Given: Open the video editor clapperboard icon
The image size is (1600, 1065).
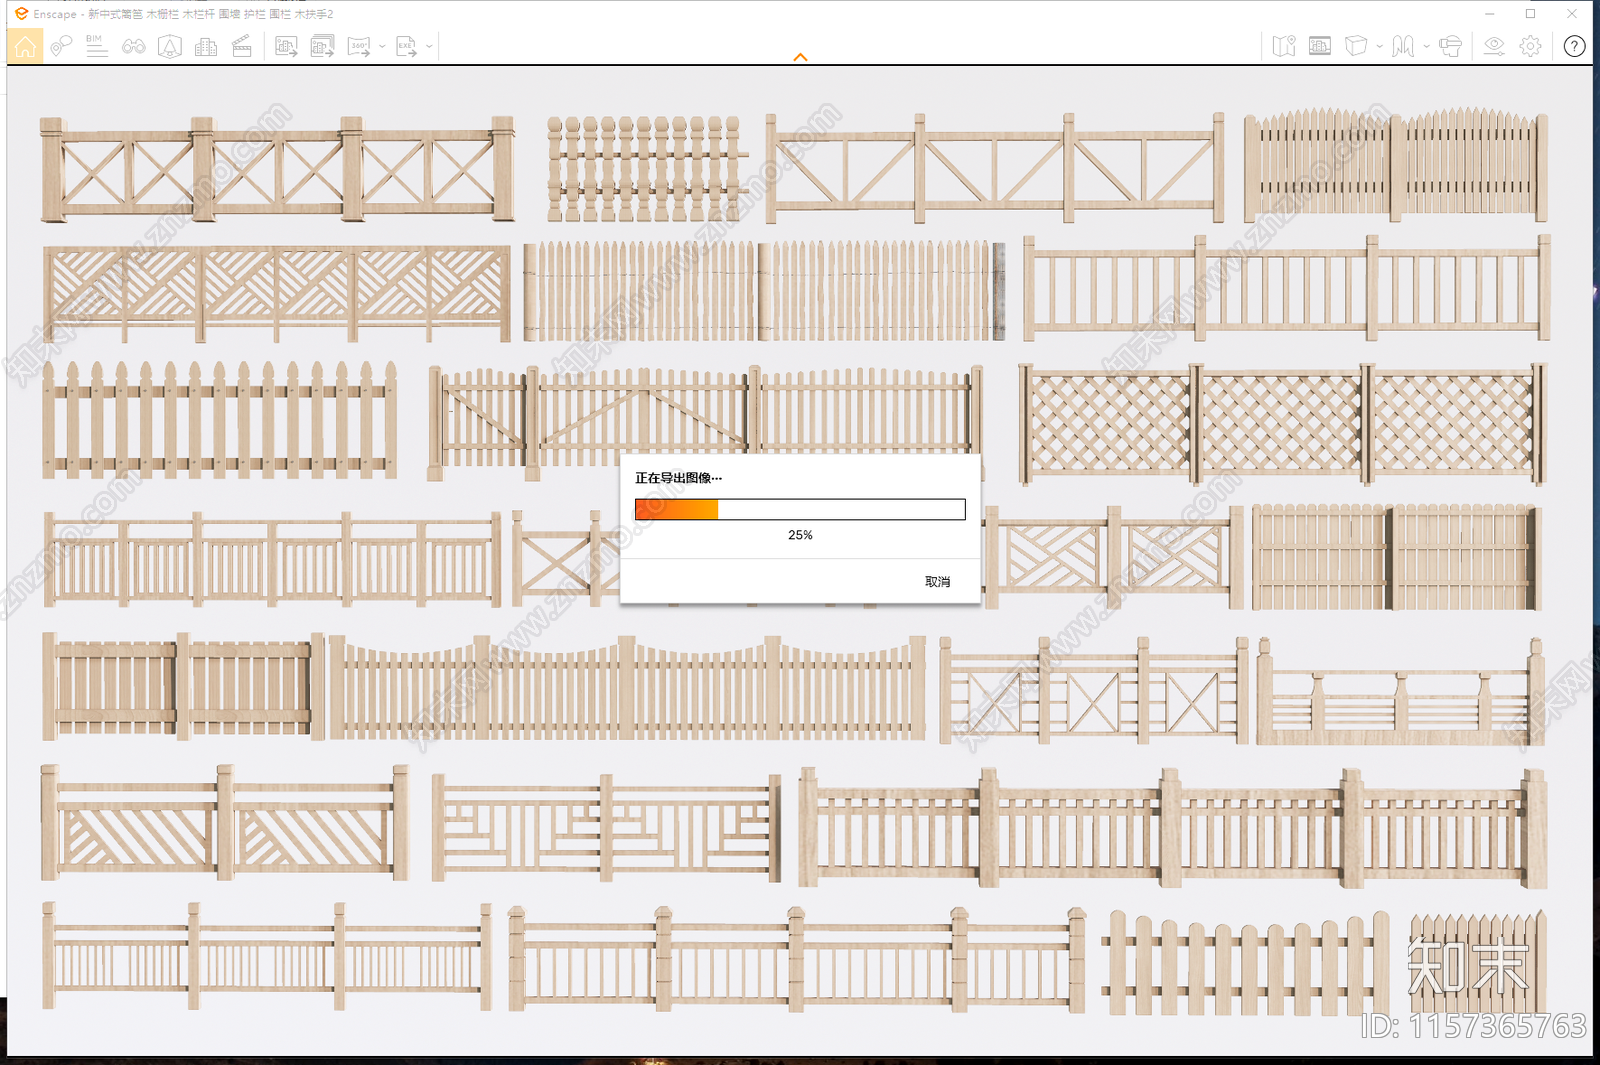Looking at the screenshot, I should coord(242,46).
